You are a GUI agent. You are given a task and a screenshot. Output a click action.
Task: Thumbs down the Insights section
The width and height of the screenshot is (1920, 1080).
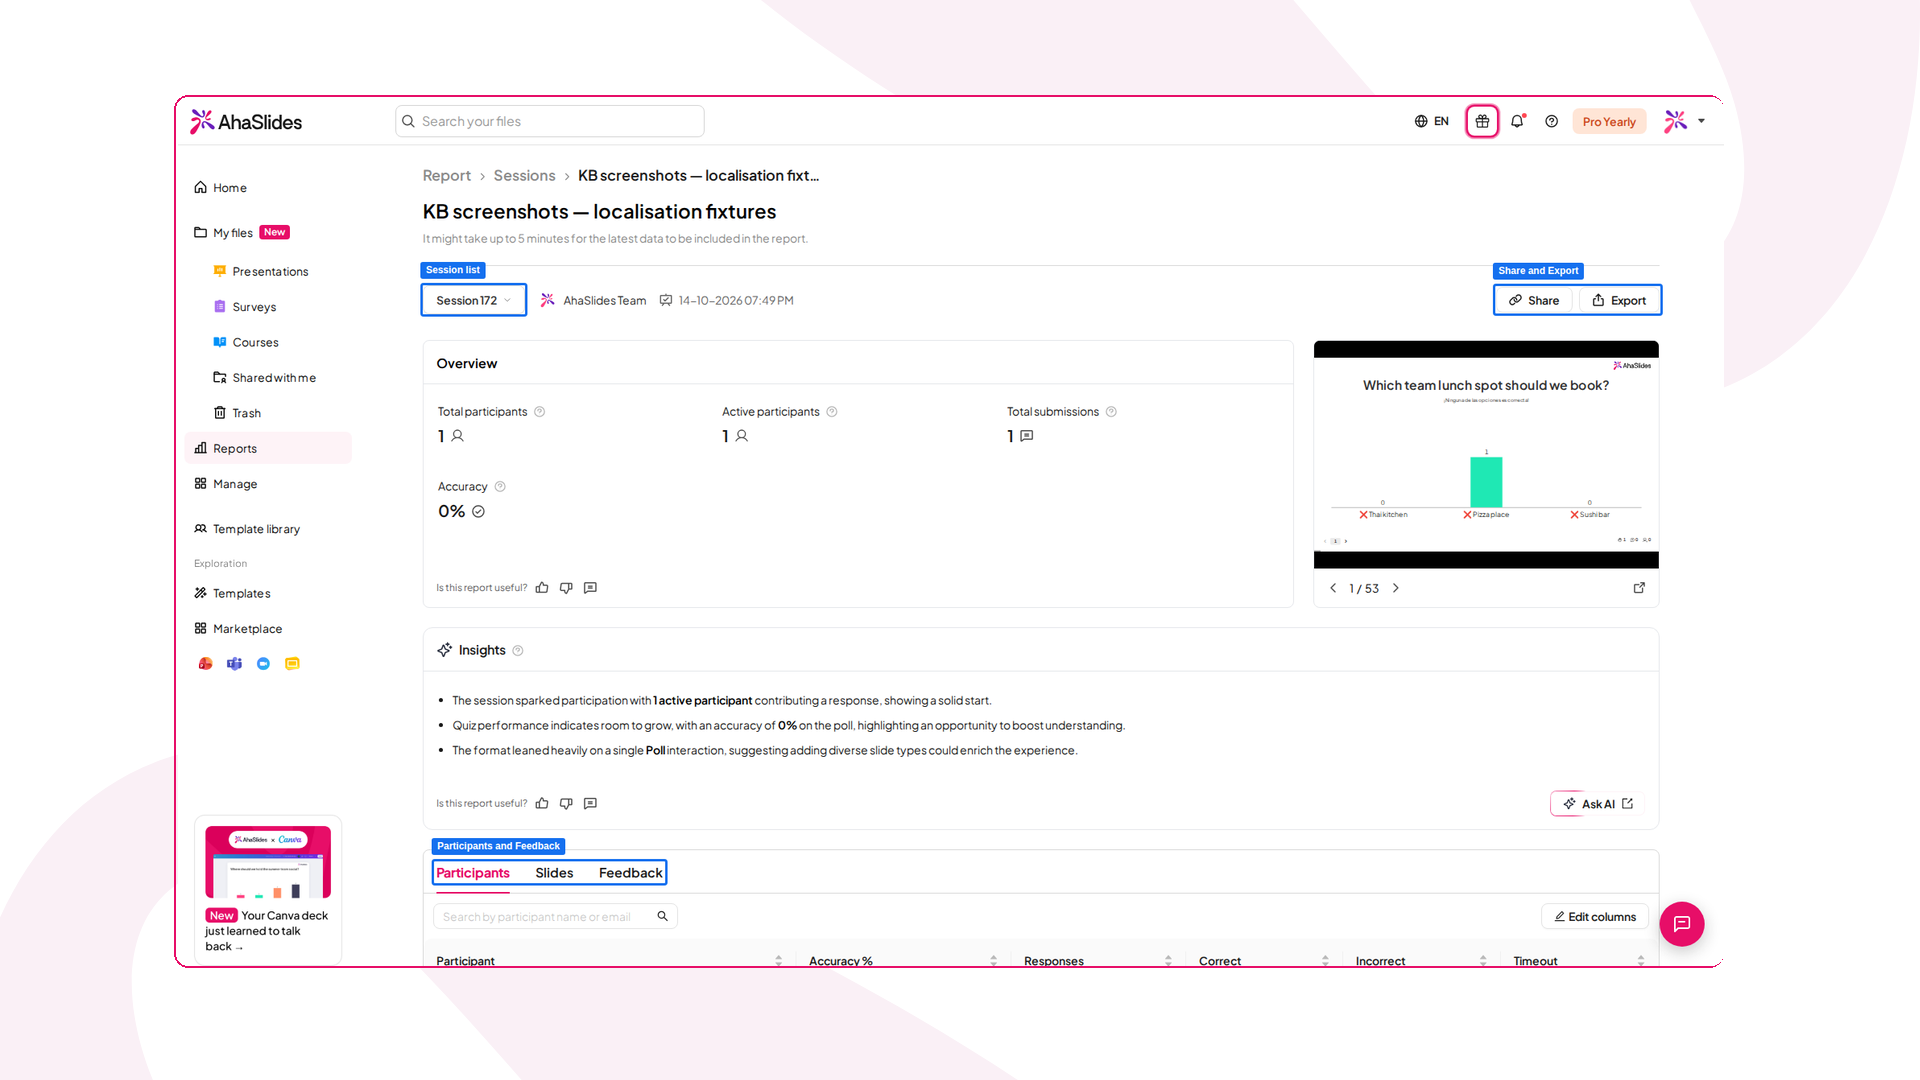click(x=566, y=803)
